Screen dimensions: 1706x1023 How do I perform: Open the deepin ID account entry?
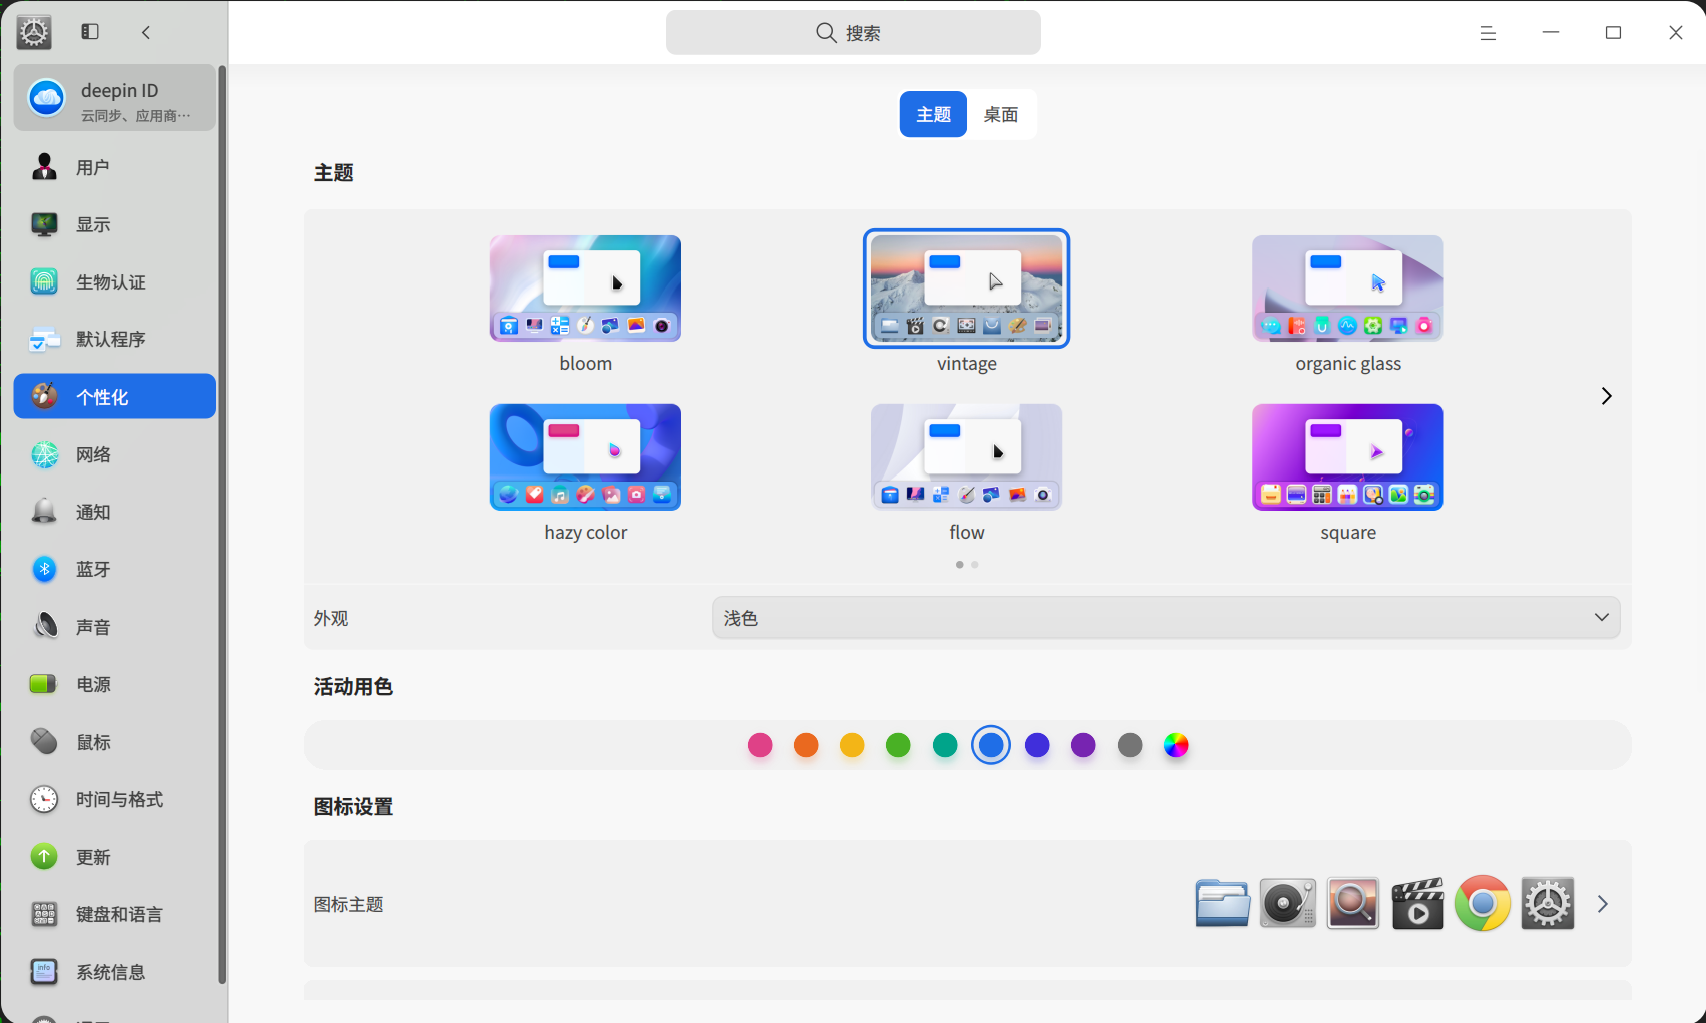[115, 98]
